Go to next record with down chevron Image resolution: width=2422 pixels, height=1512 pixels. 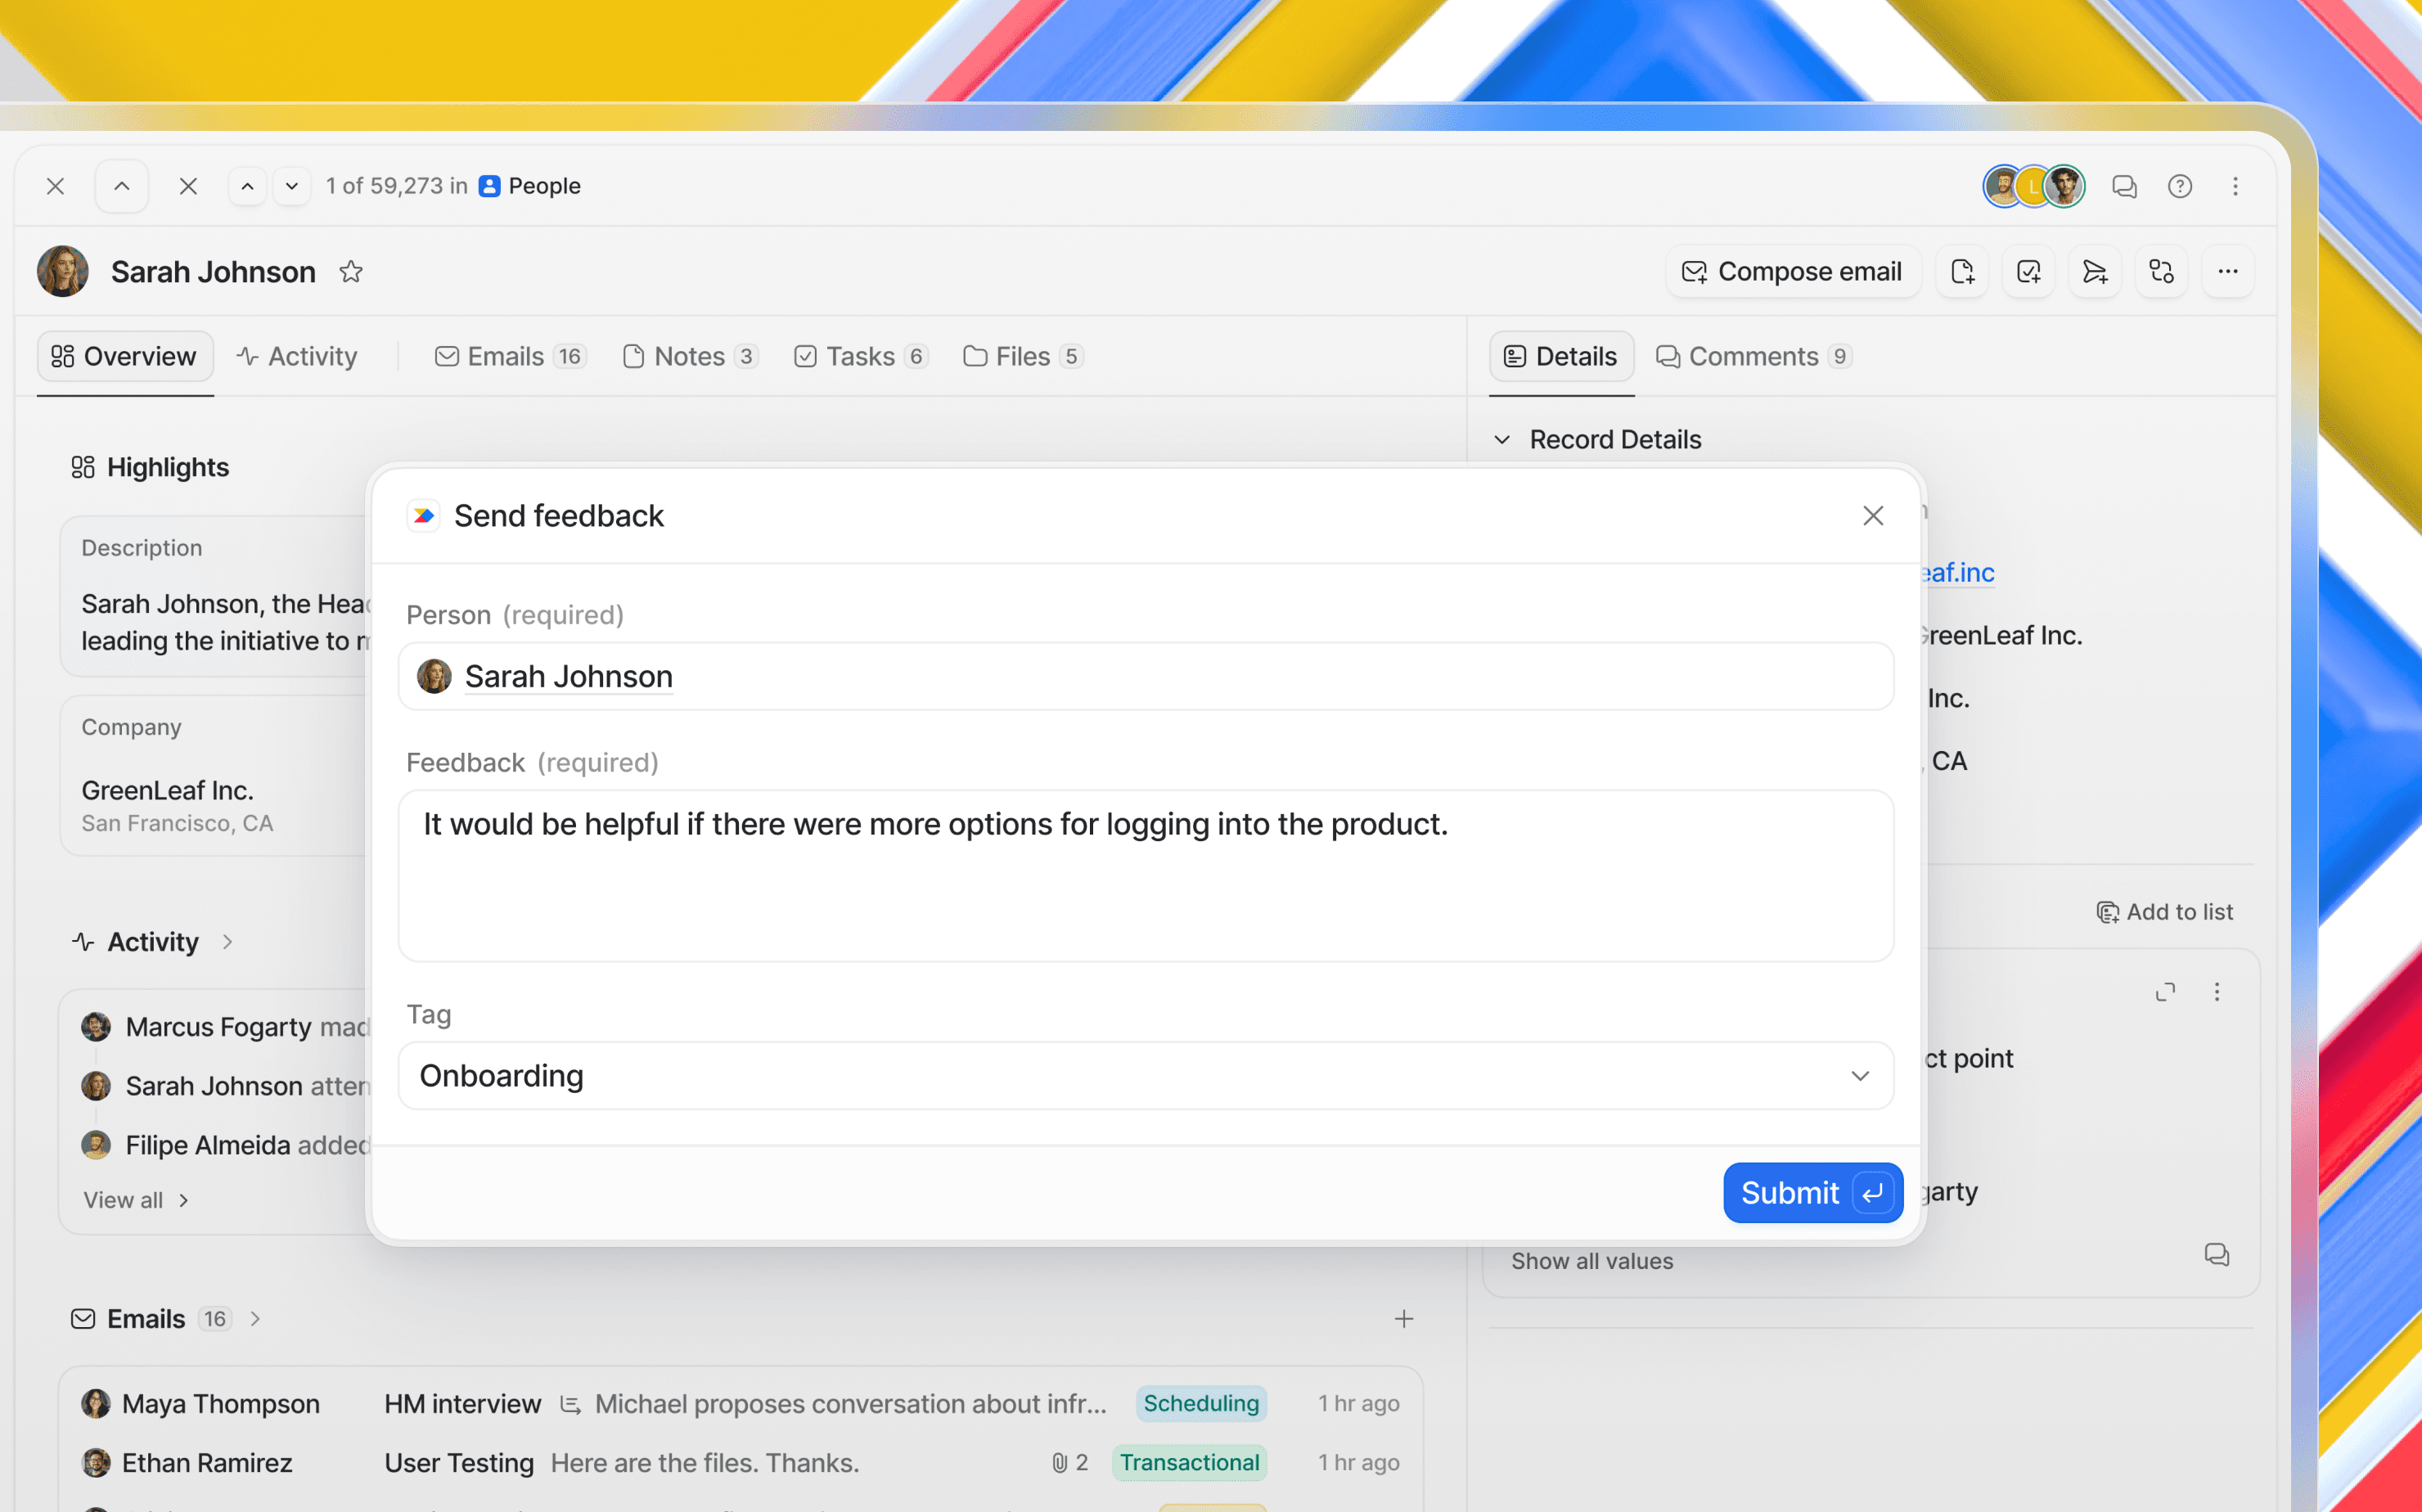[x=292, y=187]
